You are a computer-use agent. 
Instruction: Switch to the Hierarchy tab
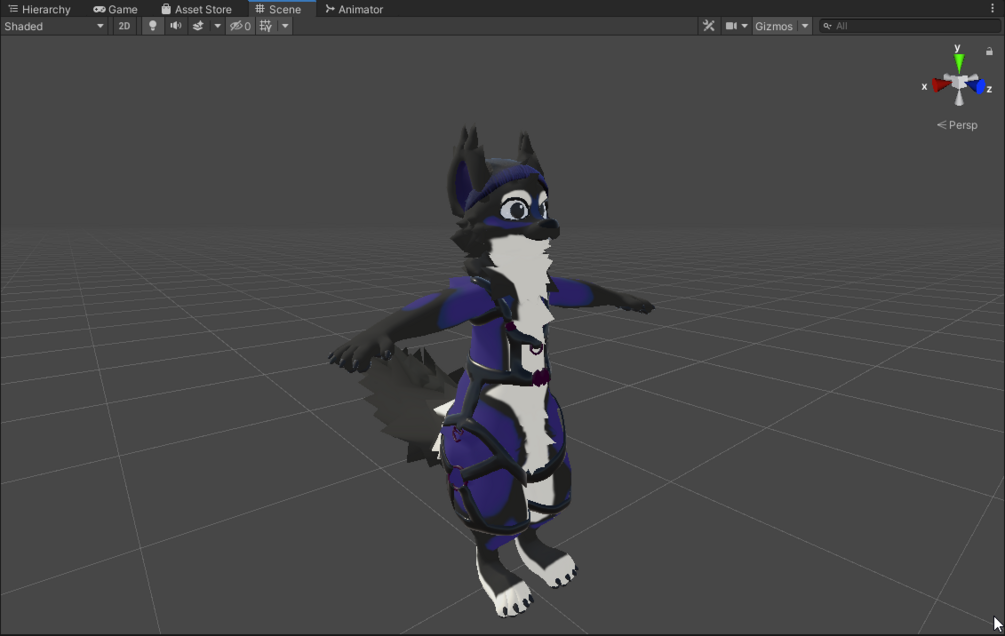[x=39, y=9]
